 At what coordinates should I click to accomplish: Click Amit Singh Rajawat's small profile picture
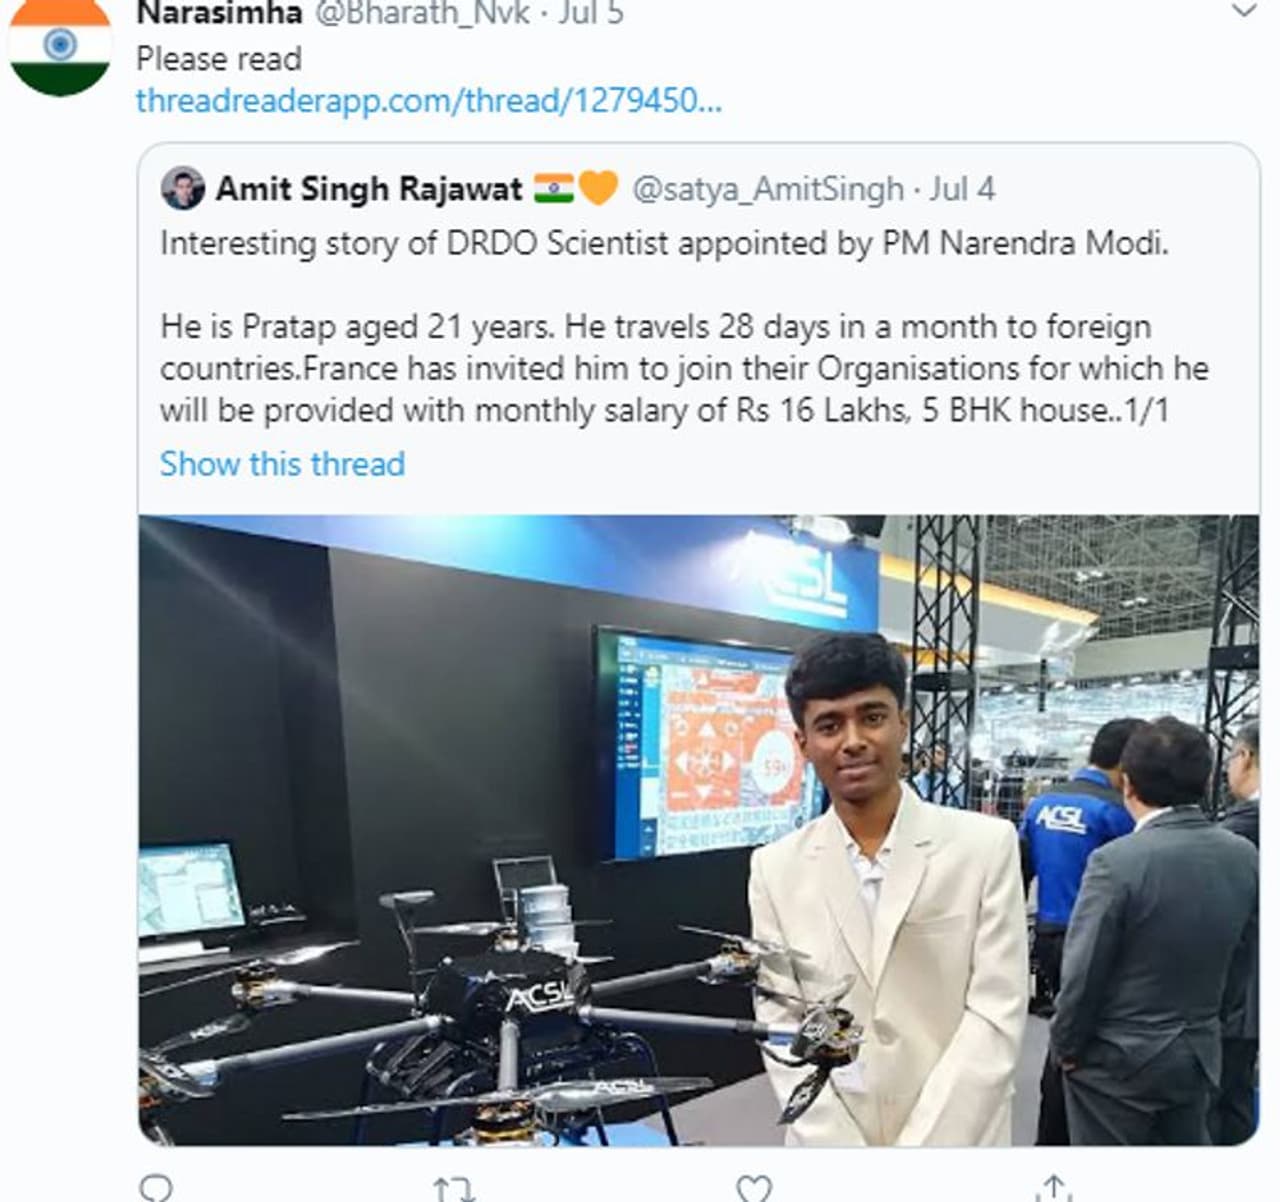(183, 189)
